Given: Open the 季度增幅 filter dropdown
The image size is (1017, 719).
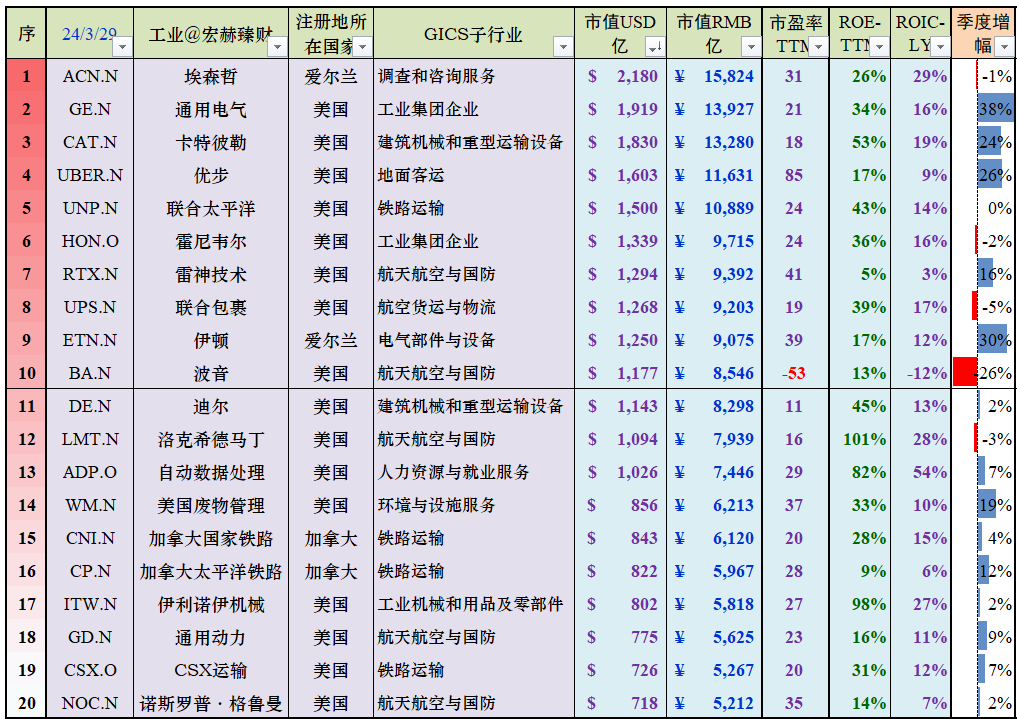Looking at the screenshot, I should (x=1004, y=47).
